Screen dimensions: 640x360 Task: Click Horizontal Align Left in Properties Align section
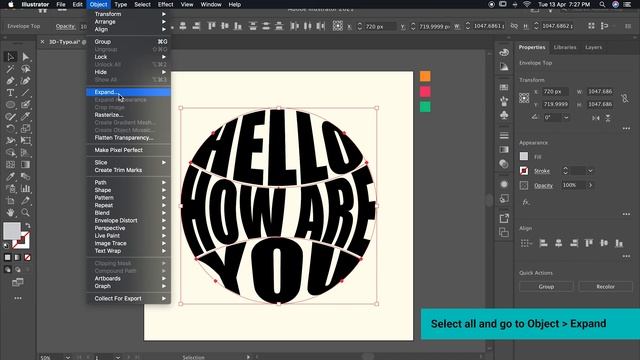pos(543,243)
